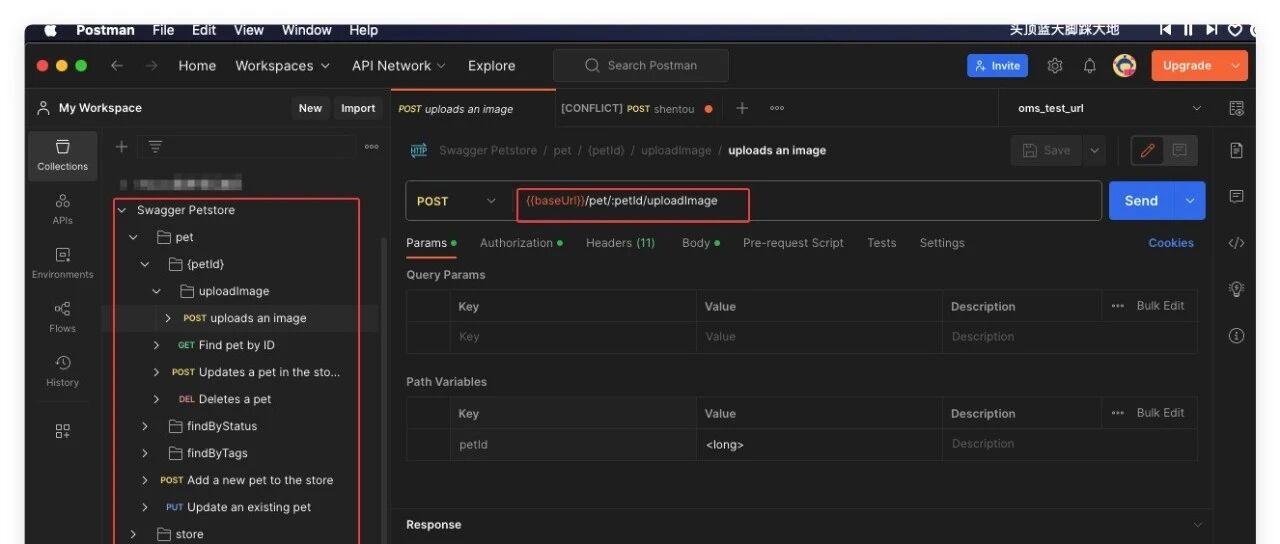The image size is (1280, 544).
Task: Click the New button
Action: pyautogui.click(x=310, y=108)
